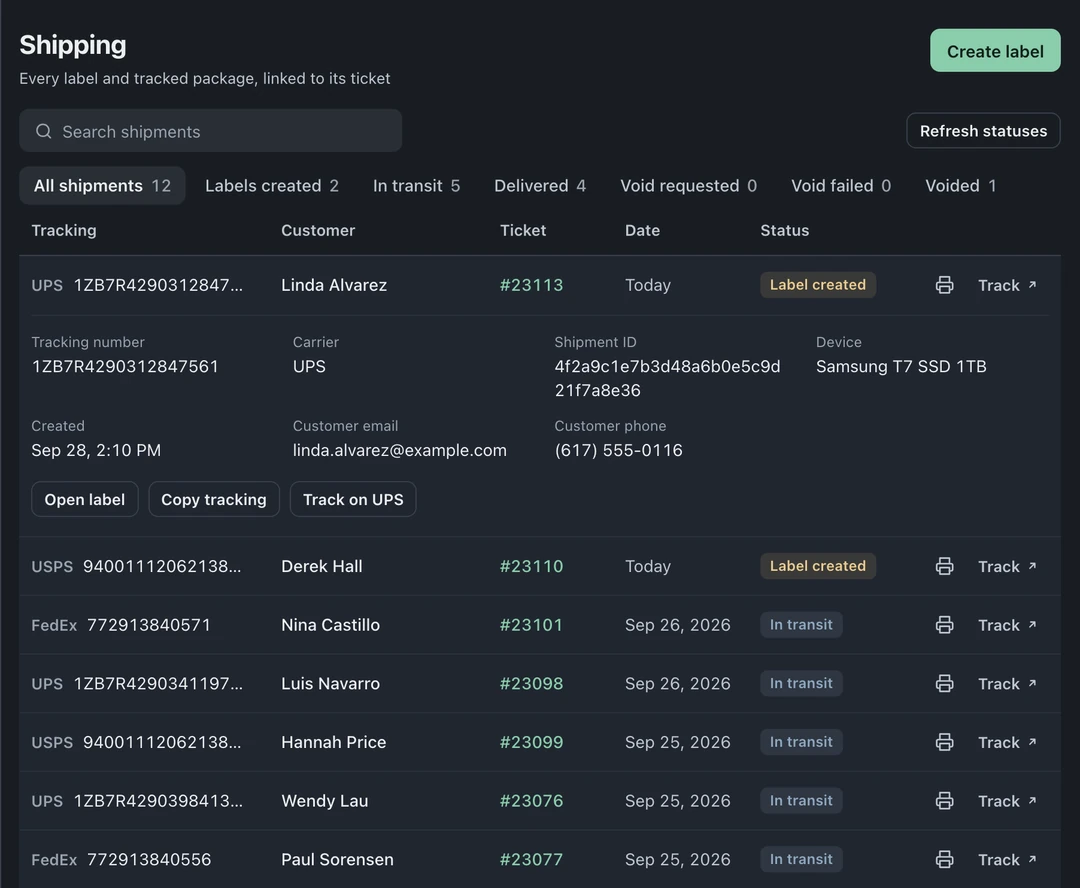The width and height of the screenshot is (1080, 888).
Task: Switch to Labels created tab
Action: (271, 185)
